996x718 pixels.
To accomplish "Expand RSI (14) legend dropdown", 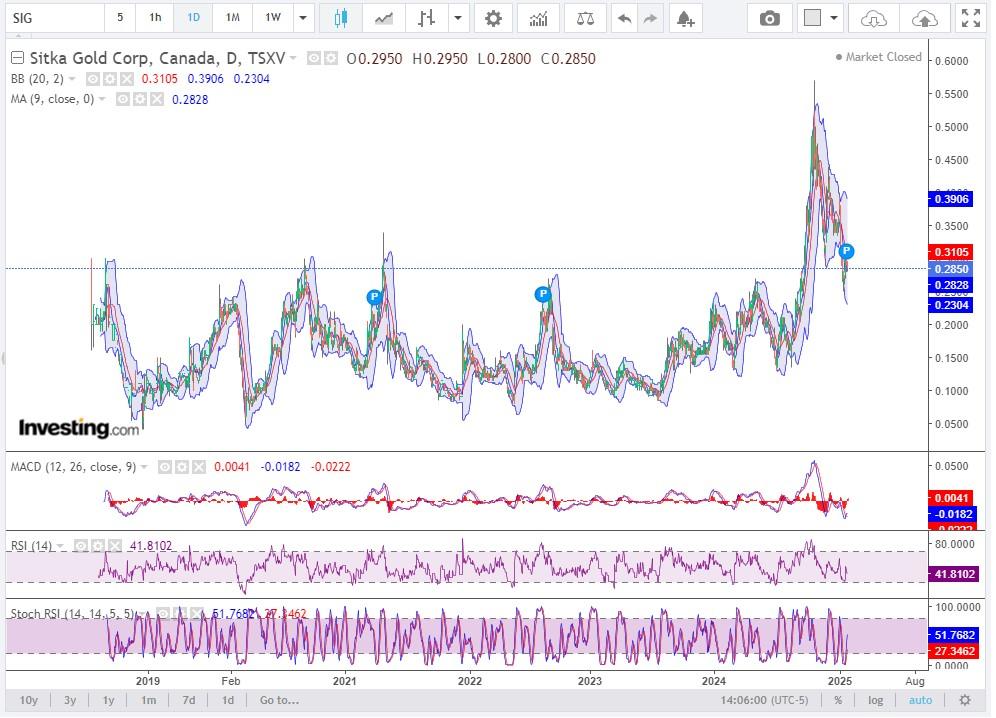I will click(x=60, y=546).
